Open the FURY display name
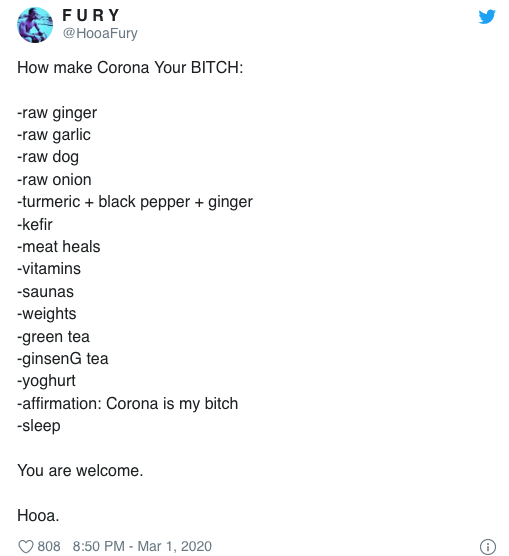Screen dimensions: 509x556 tap(91, 15)
